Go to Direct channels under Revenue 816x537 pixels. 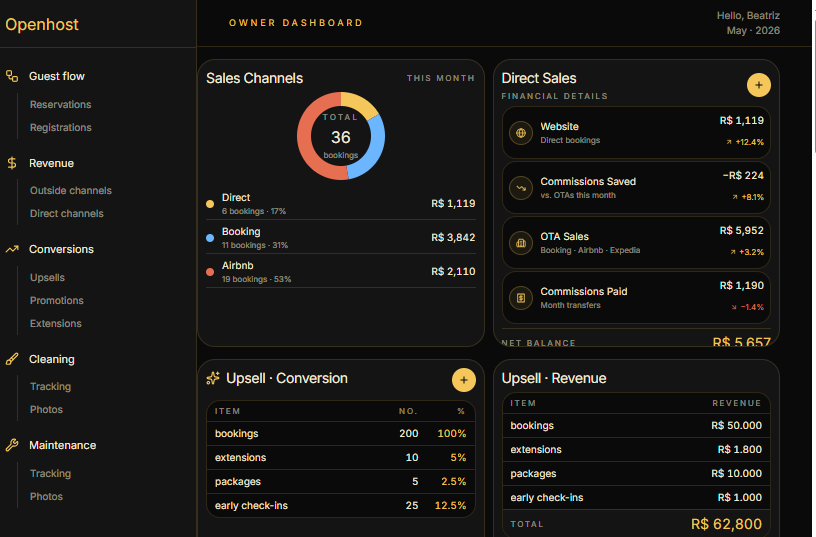click(67, 213)
